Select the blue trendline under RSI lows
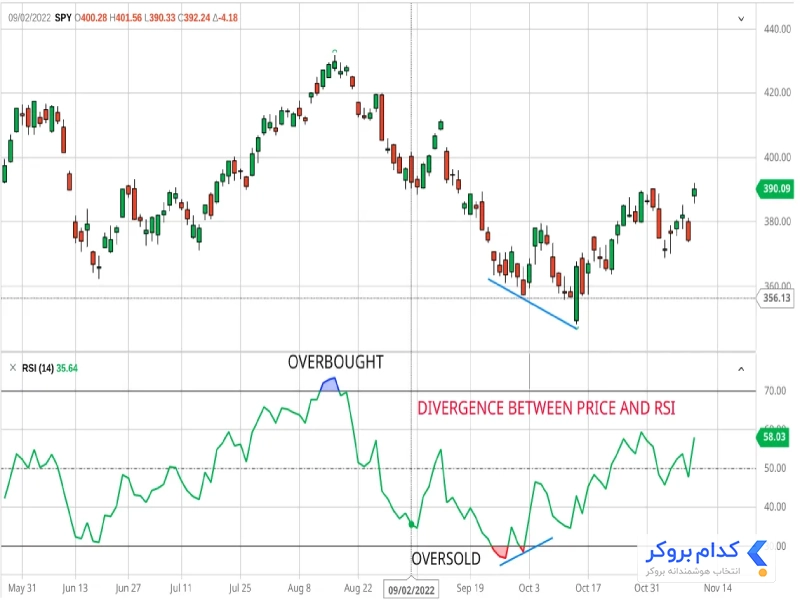This screenshot has height=600, width=800. coord(526,552)
